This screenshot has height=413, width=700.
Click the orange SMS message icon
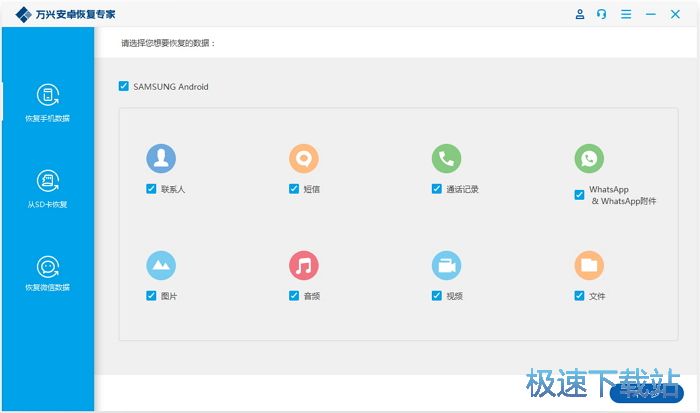(x=304, y=158)
